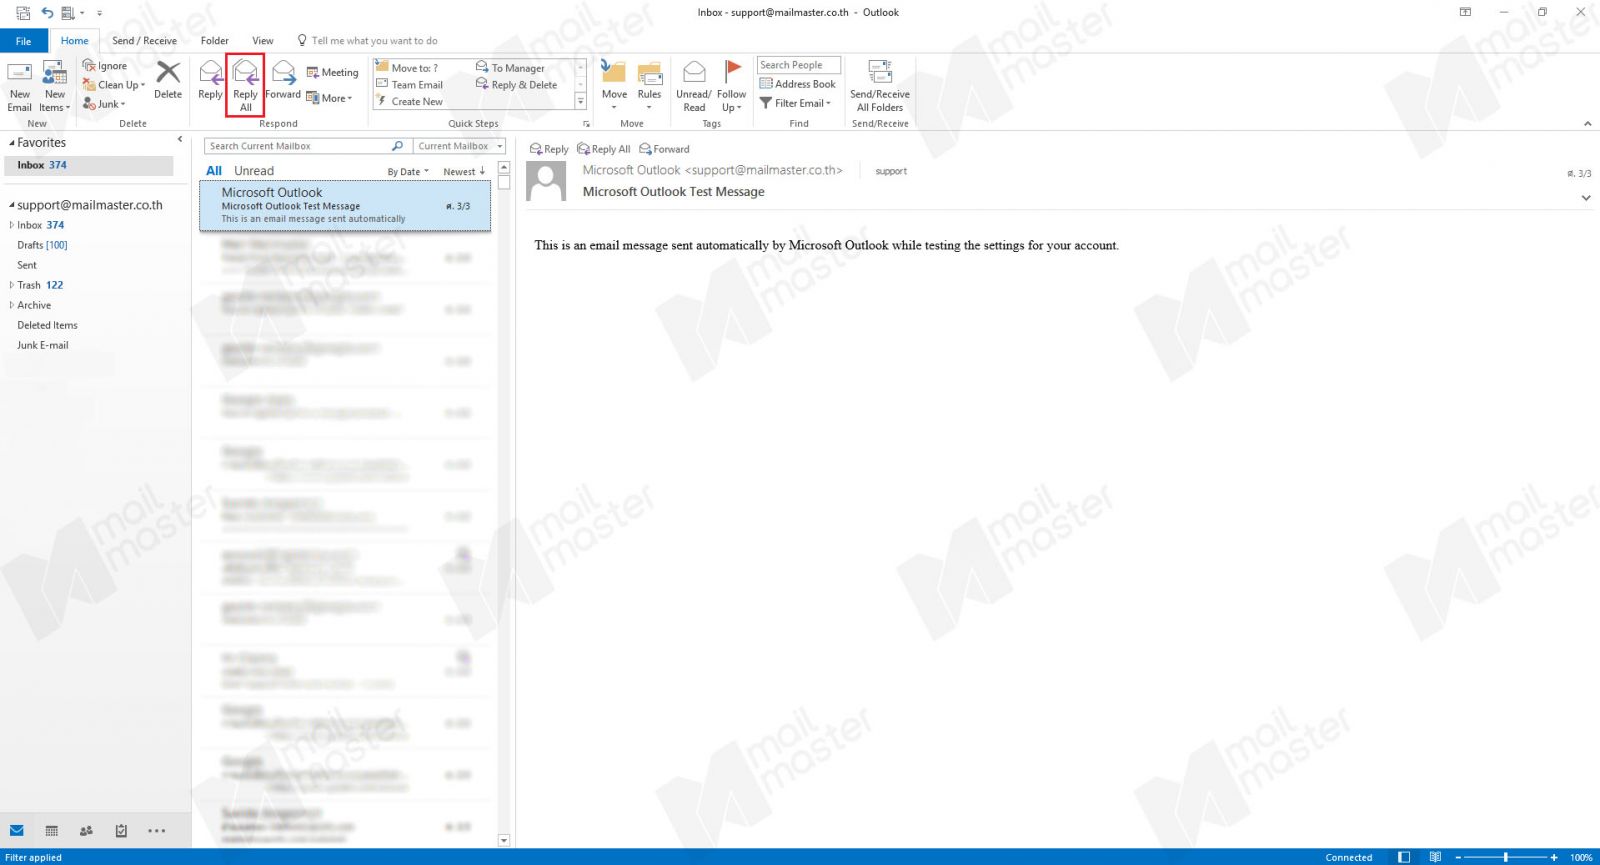Viewport: 1600px width, 865px height.
Task: Click the zoom in plus button
Action: [x=1554, y=857]
